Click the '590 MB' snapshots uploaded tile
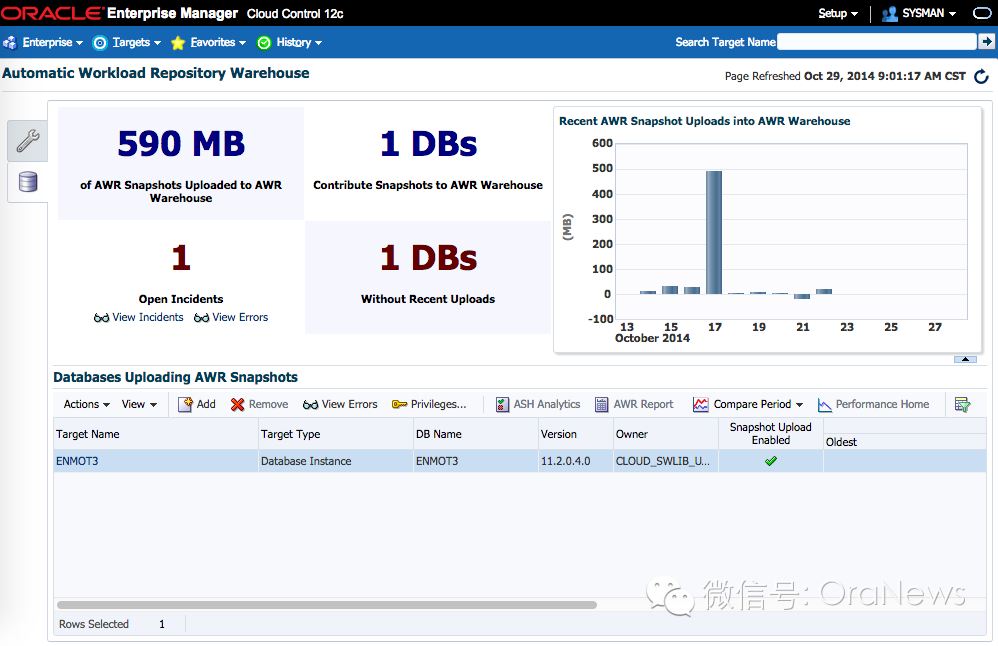Screen dimensions: 998x646 coord(181,164)
